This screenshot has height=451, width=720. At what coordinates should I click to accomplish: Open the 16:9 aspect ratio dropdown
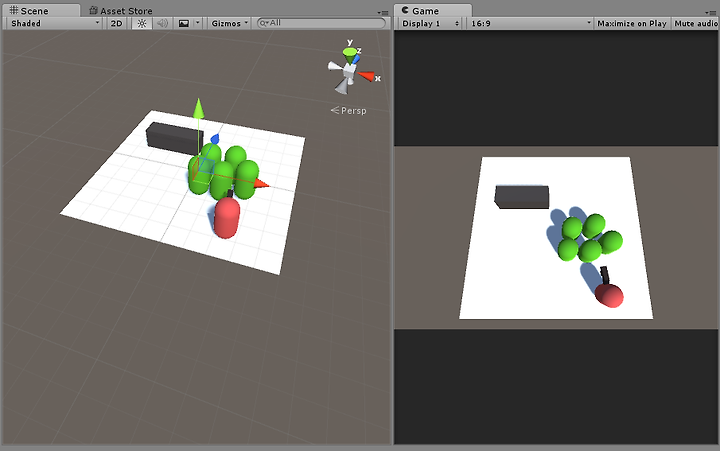531,23
